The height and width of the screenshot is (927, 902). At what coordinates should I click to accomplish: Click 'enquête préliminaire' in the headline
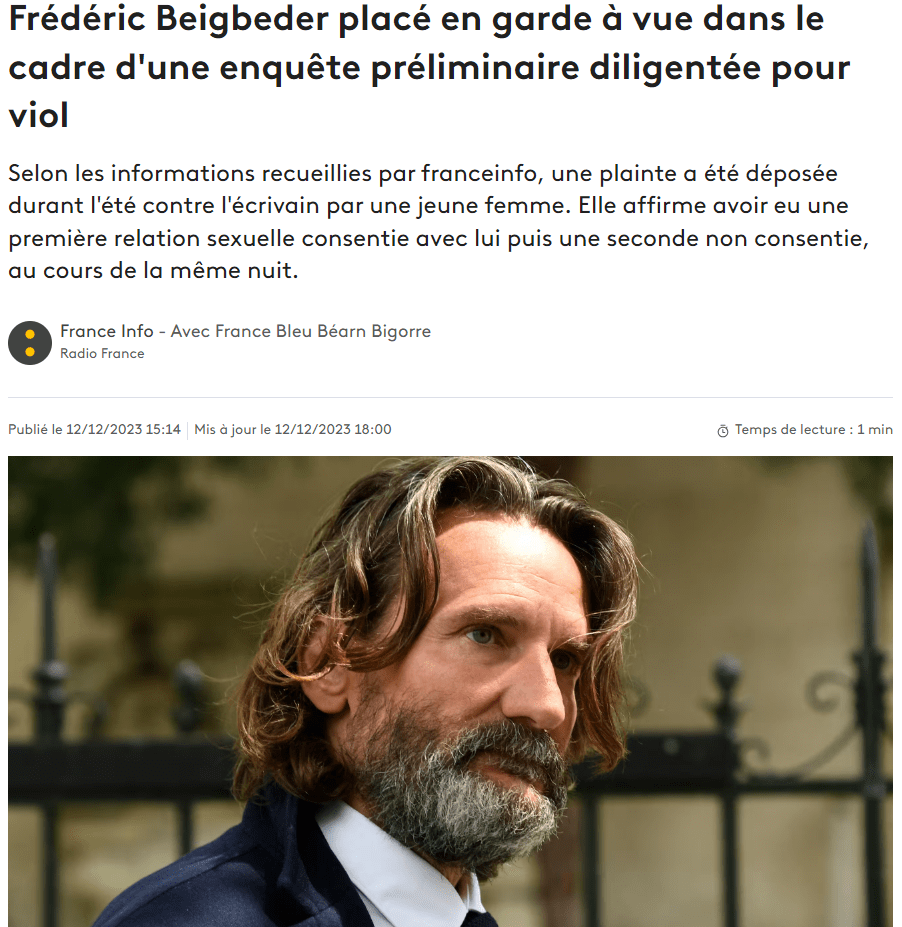point(400,67)
